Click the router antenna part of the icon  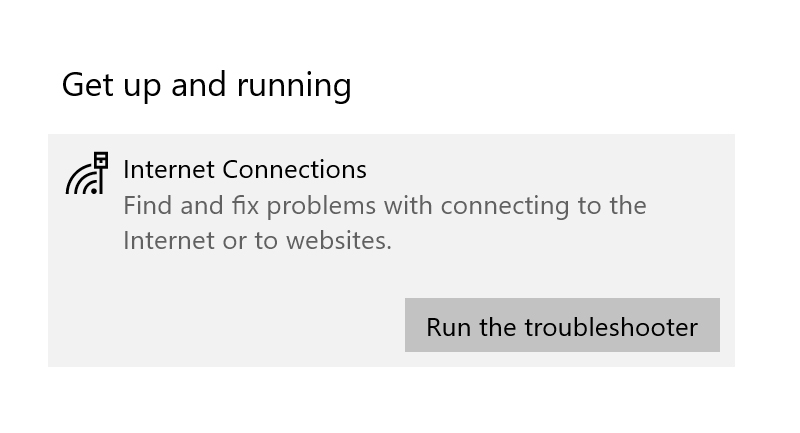[100, 161]
